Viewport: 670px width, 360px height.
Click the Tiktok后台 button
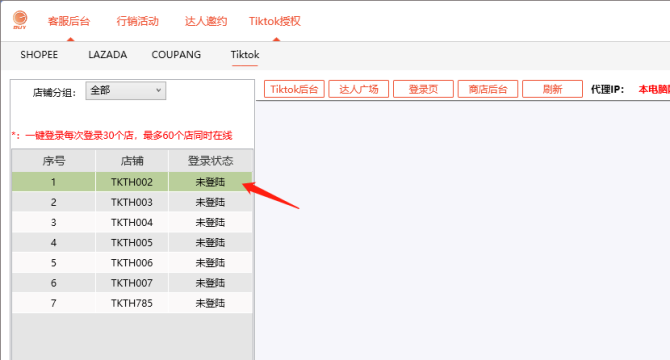coord(294,89)
